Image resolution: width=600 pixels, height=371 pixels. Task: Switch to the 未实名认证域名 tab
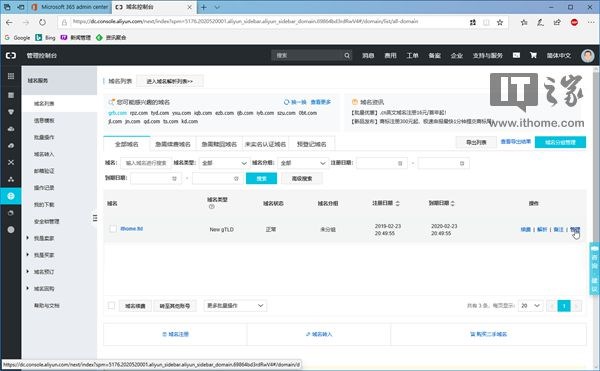pos(266,144)
